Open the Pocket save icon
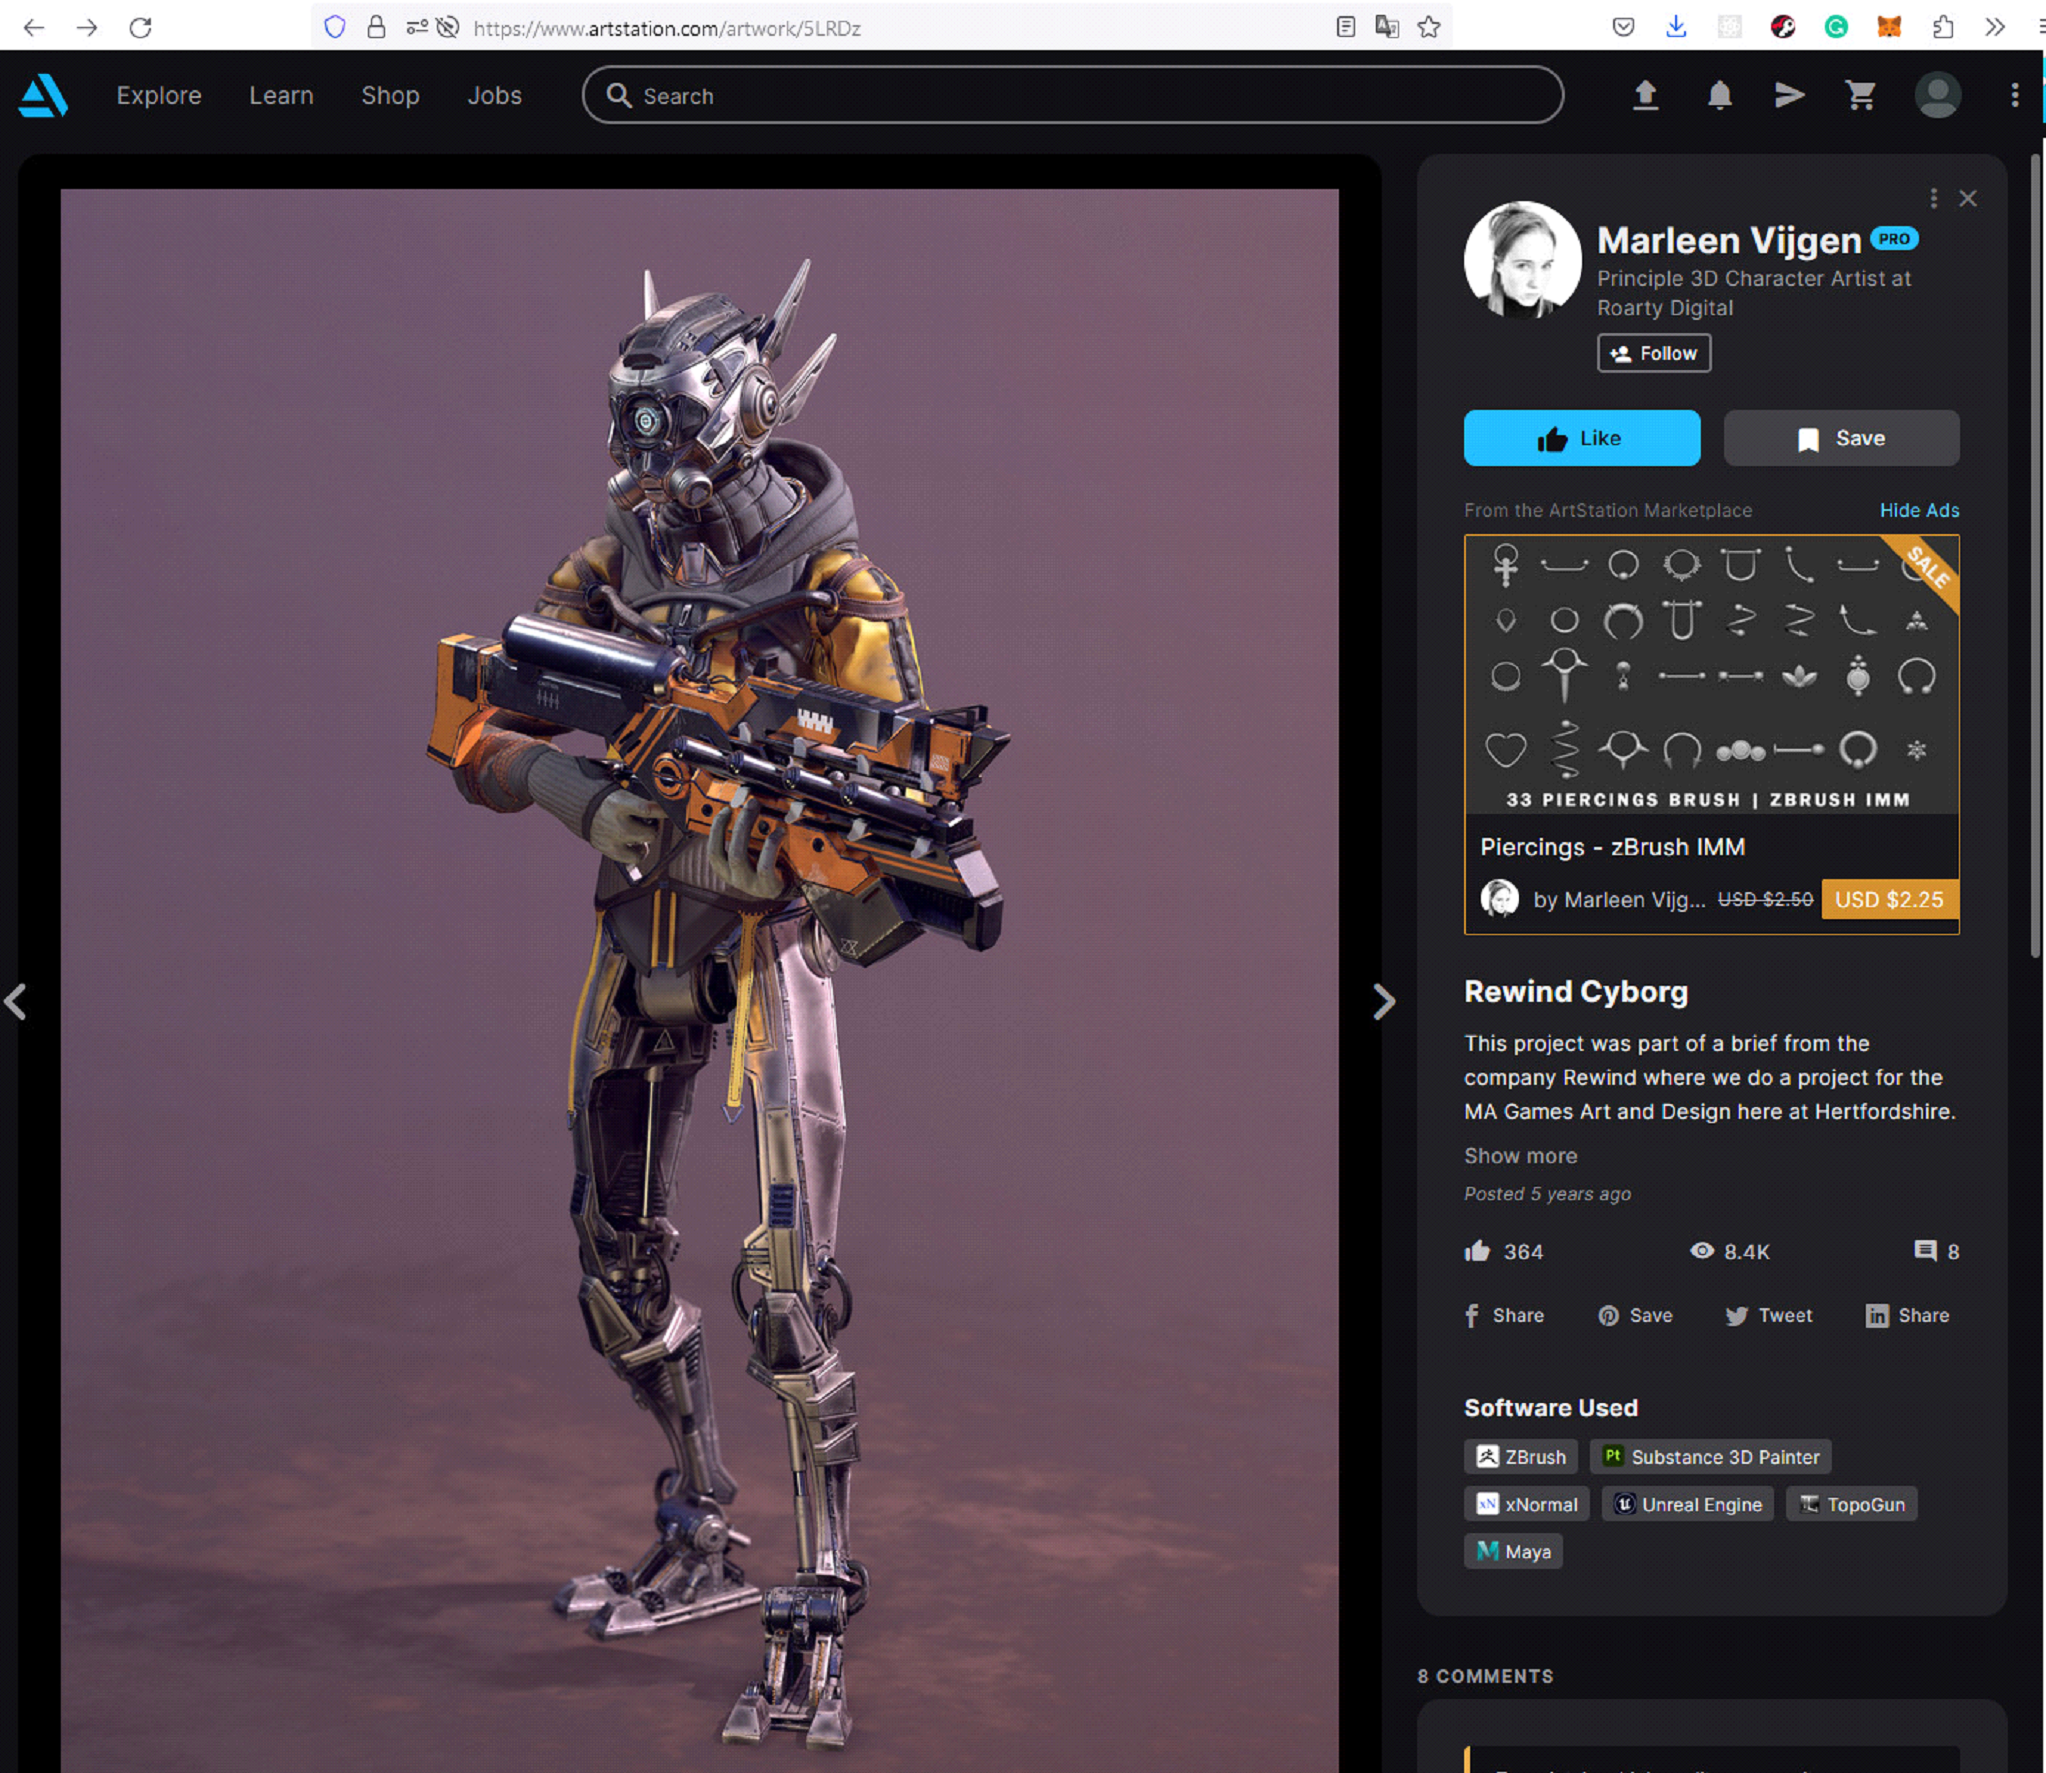 1623,27
